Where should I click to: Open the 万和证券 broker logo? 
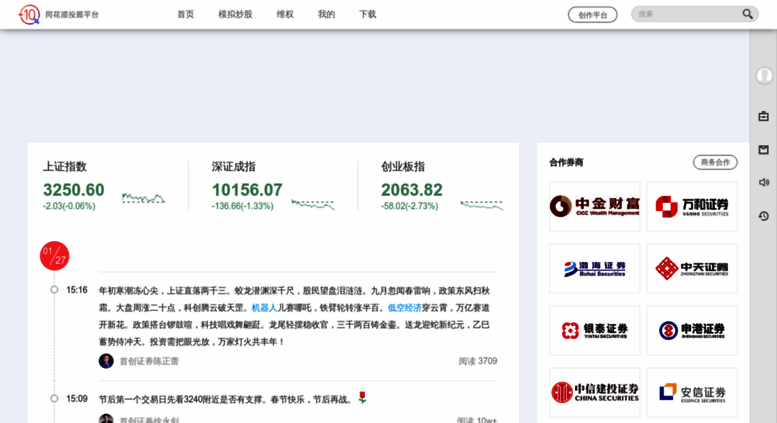[x=692, y=207]
